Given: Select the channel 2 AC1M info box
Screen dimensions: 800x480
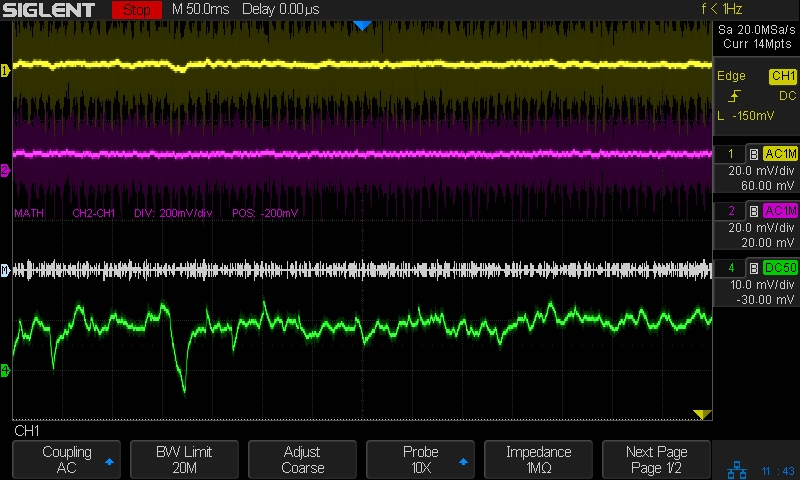Looking at the screenshot, I should (756, 226).
